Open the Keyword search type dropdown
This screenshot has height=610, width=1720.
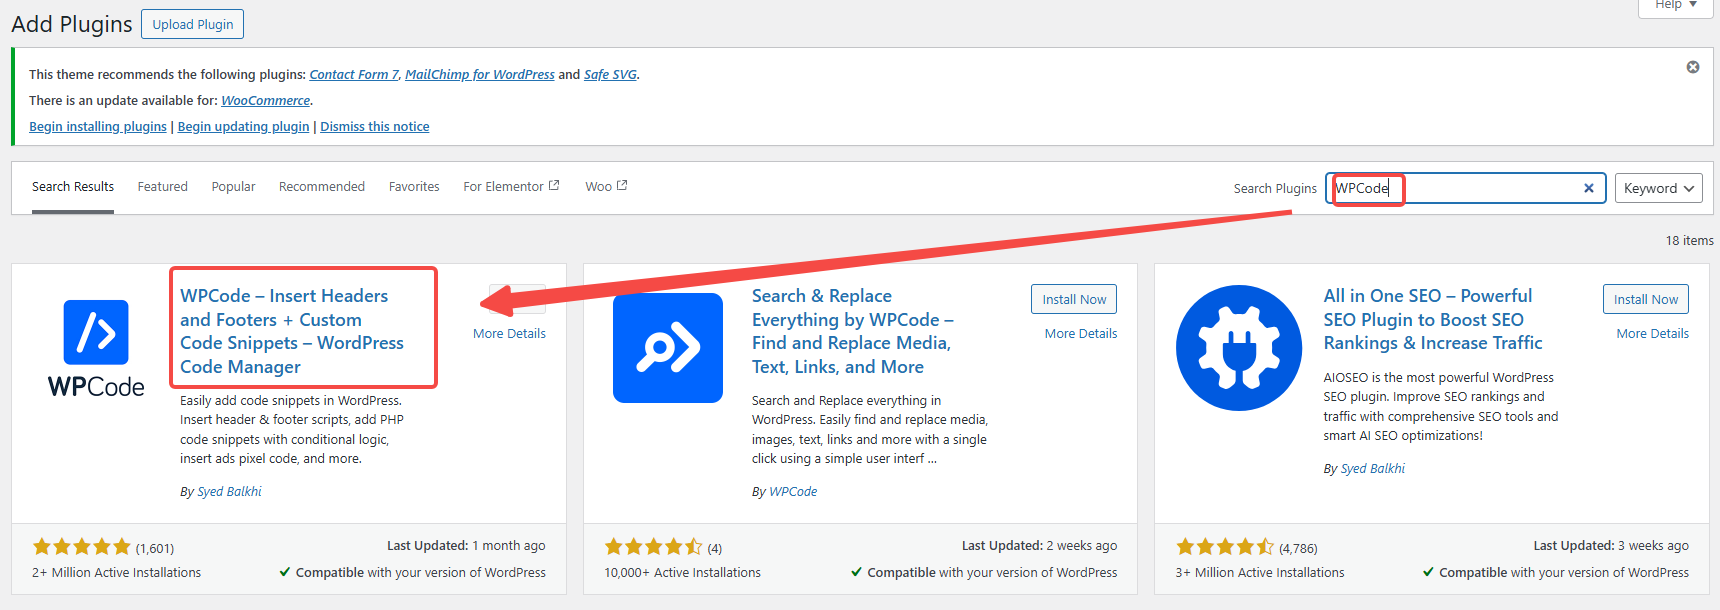point(1658,188)
